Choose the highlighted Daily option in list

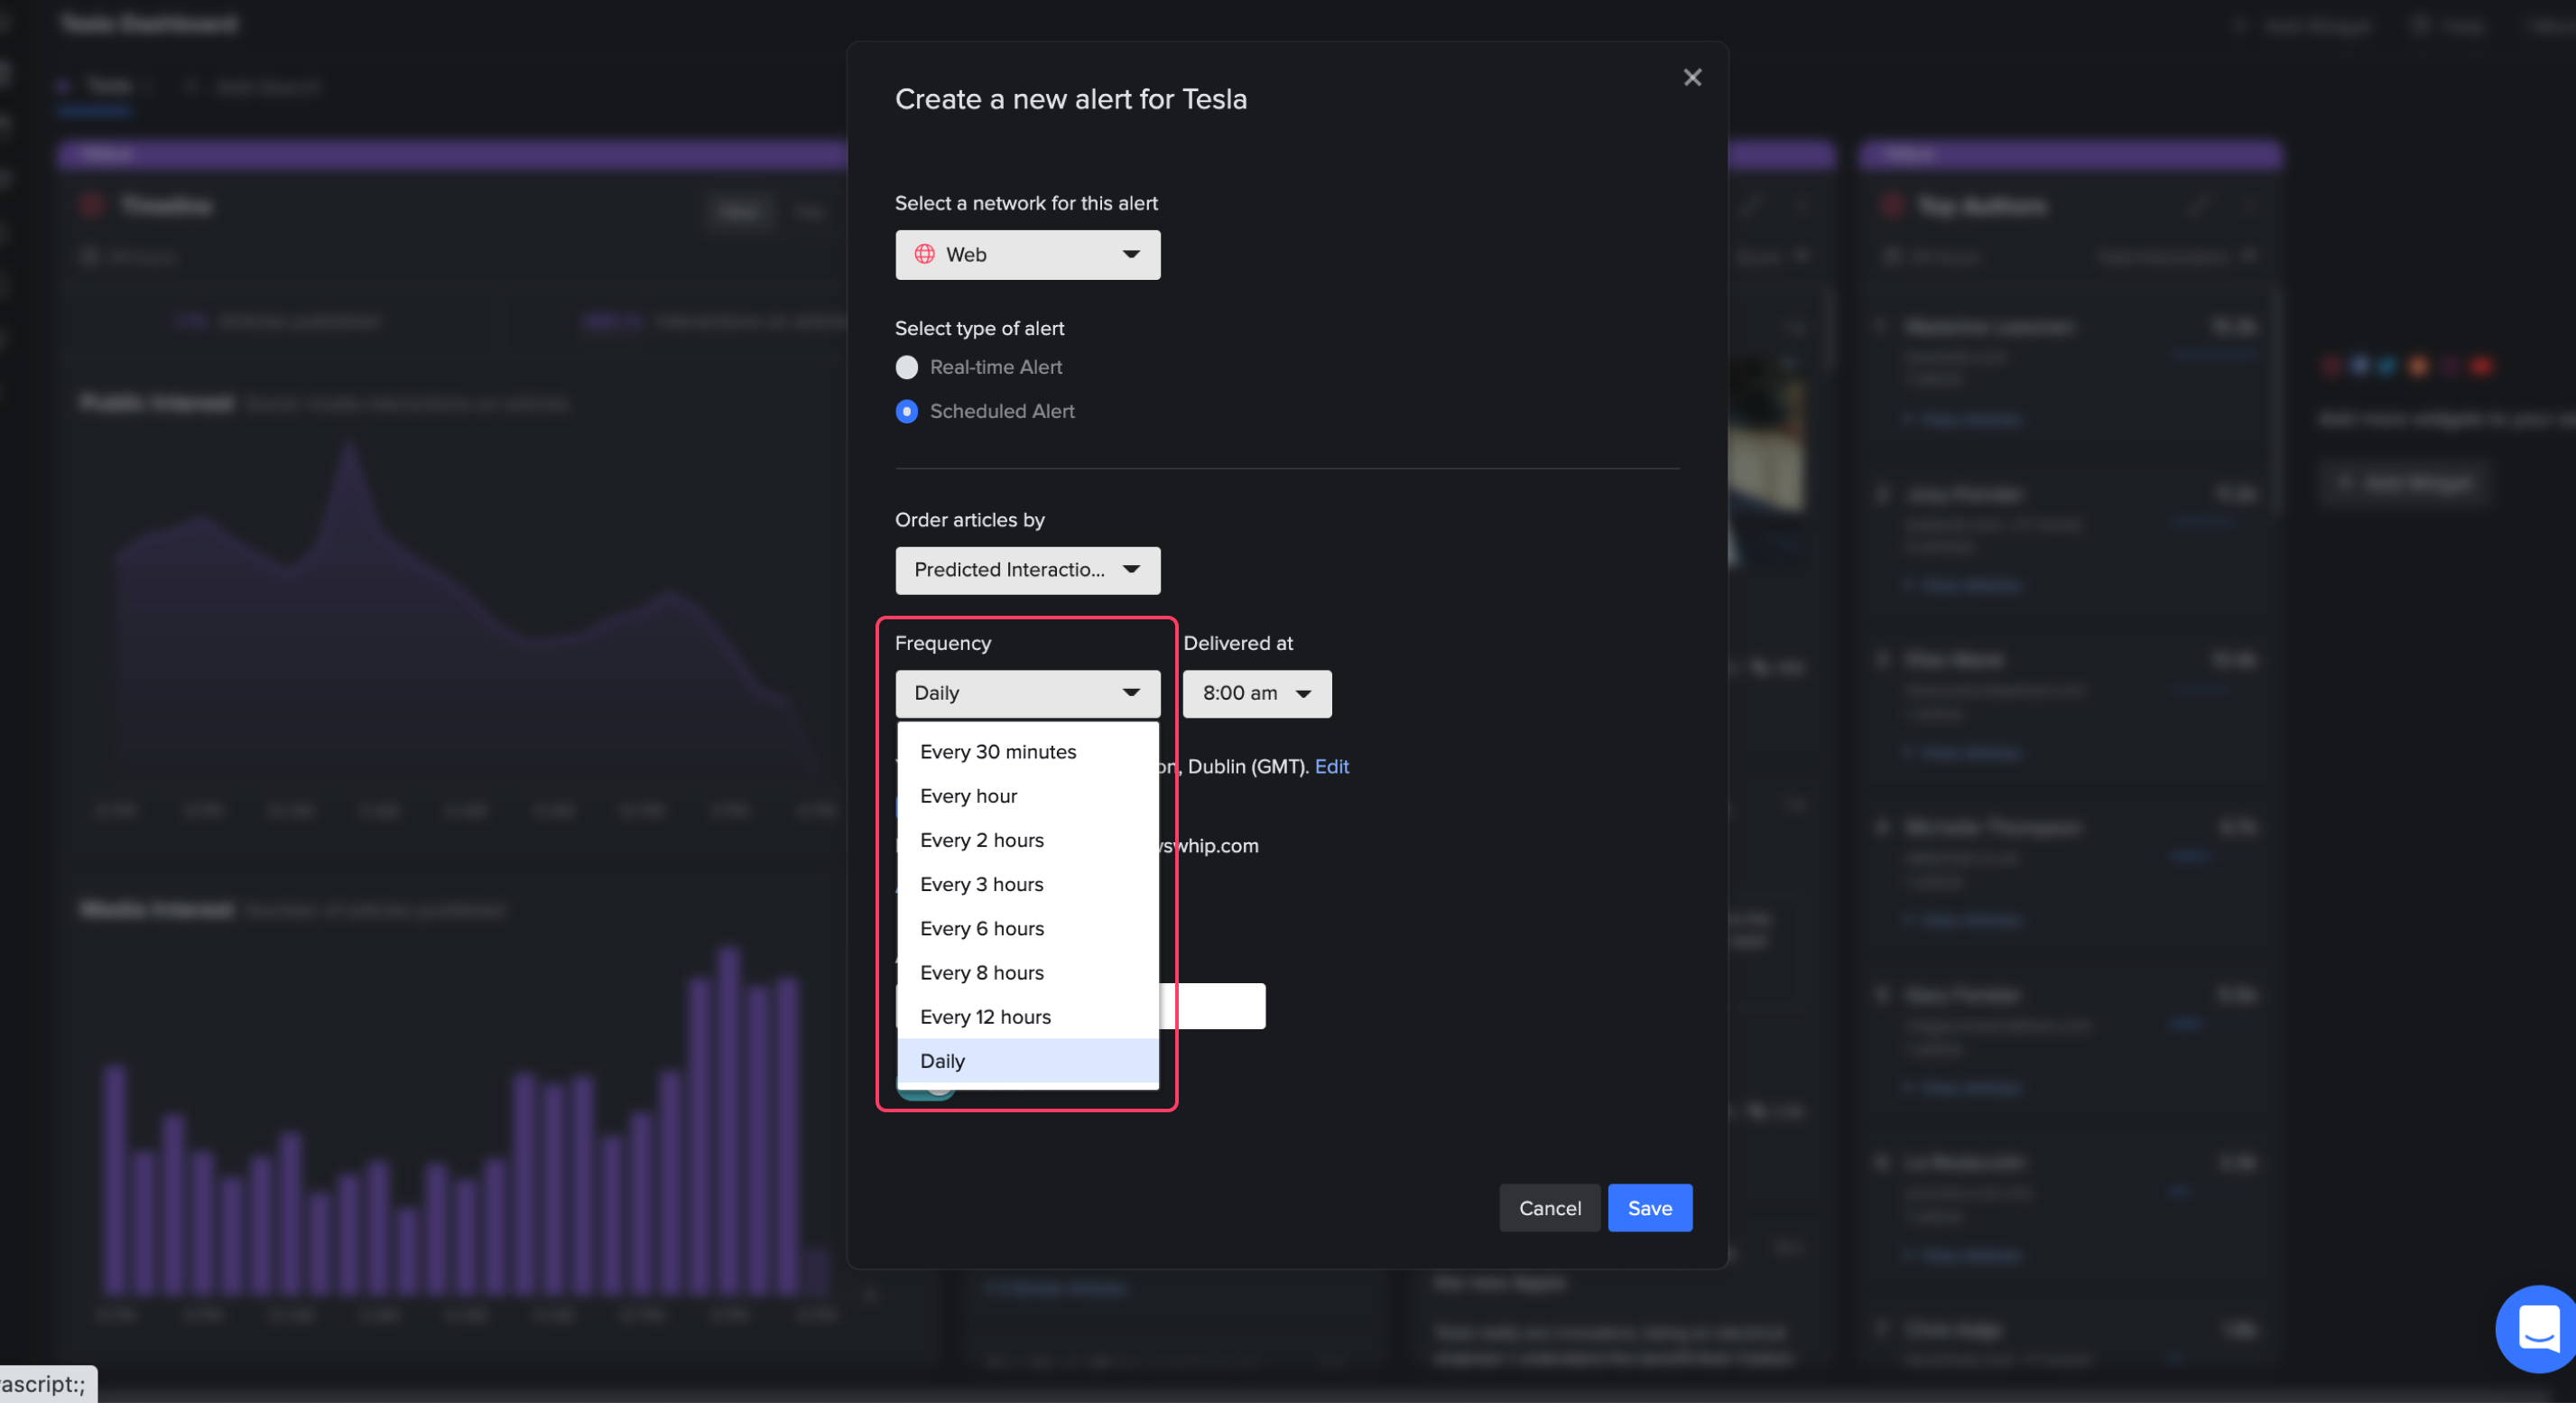tap(1027, 1060)
